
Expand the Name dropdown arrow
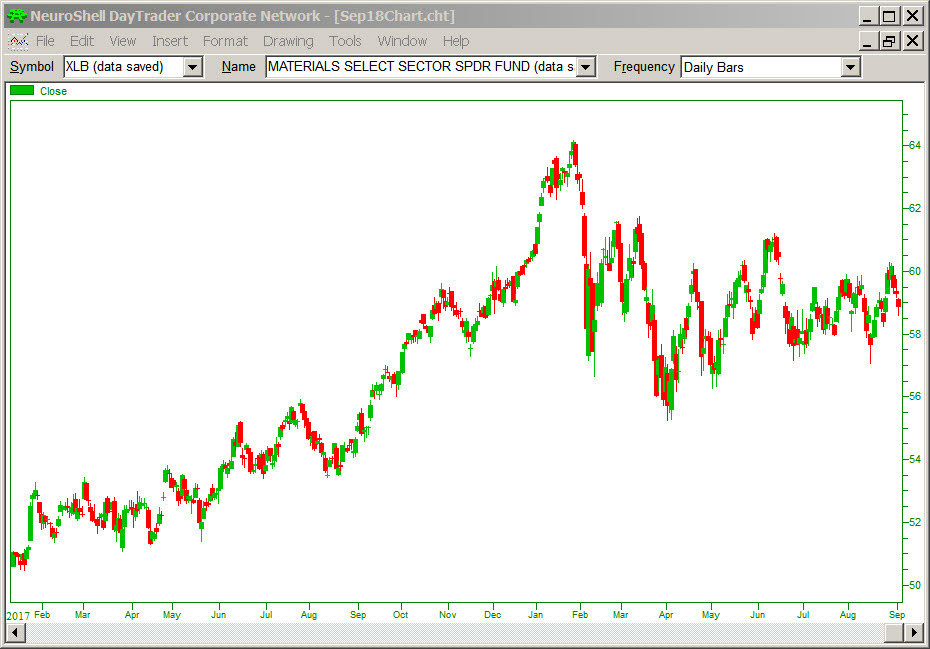(x=585, y=67)
